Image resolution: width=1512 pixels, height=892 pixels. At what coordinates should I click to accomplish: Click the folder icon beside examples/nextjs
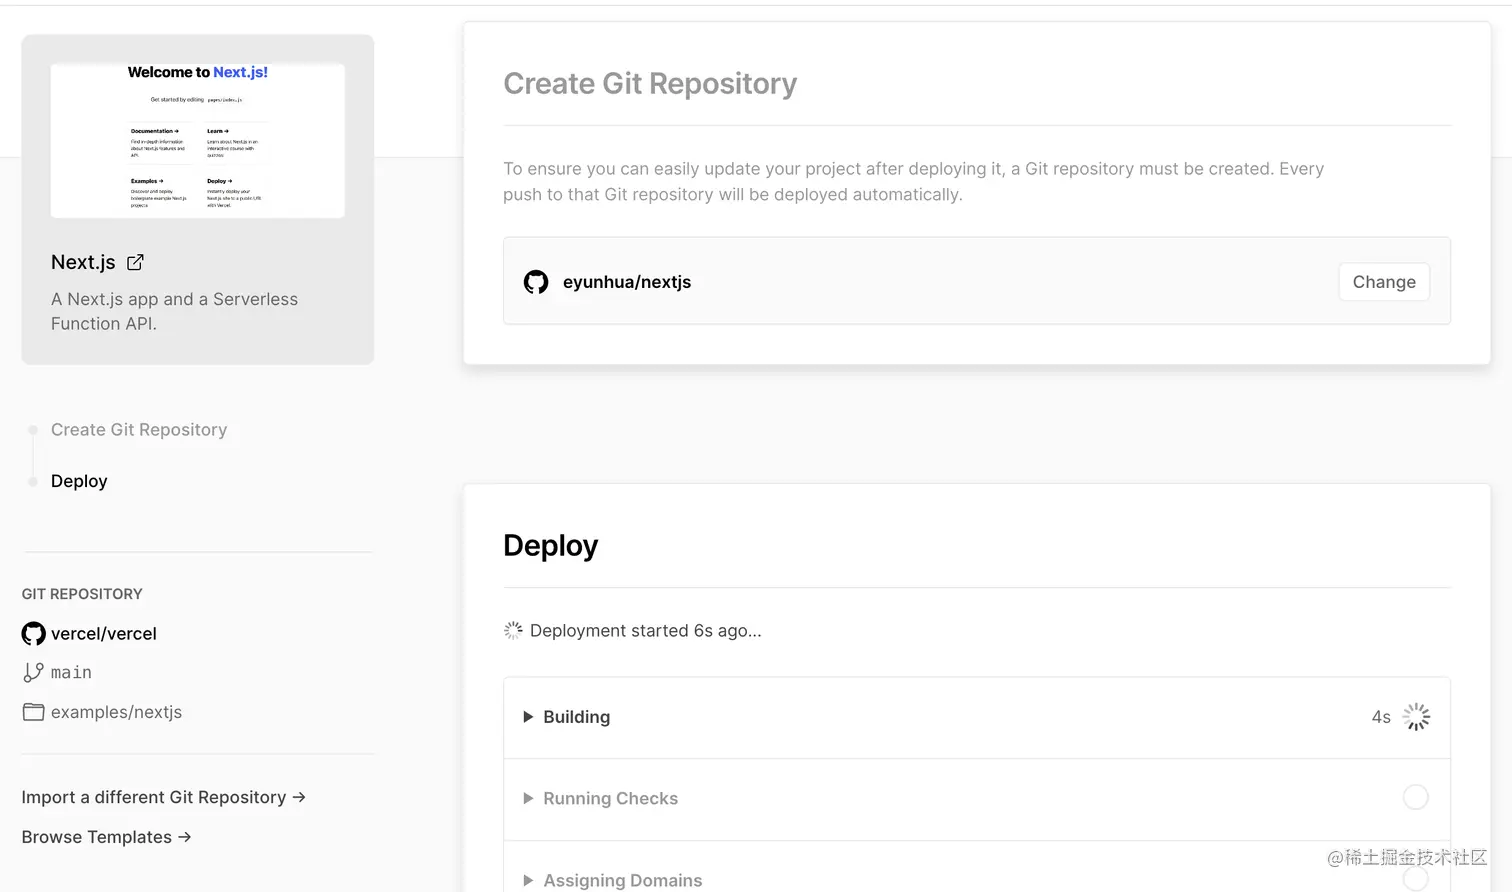[33, 712]
